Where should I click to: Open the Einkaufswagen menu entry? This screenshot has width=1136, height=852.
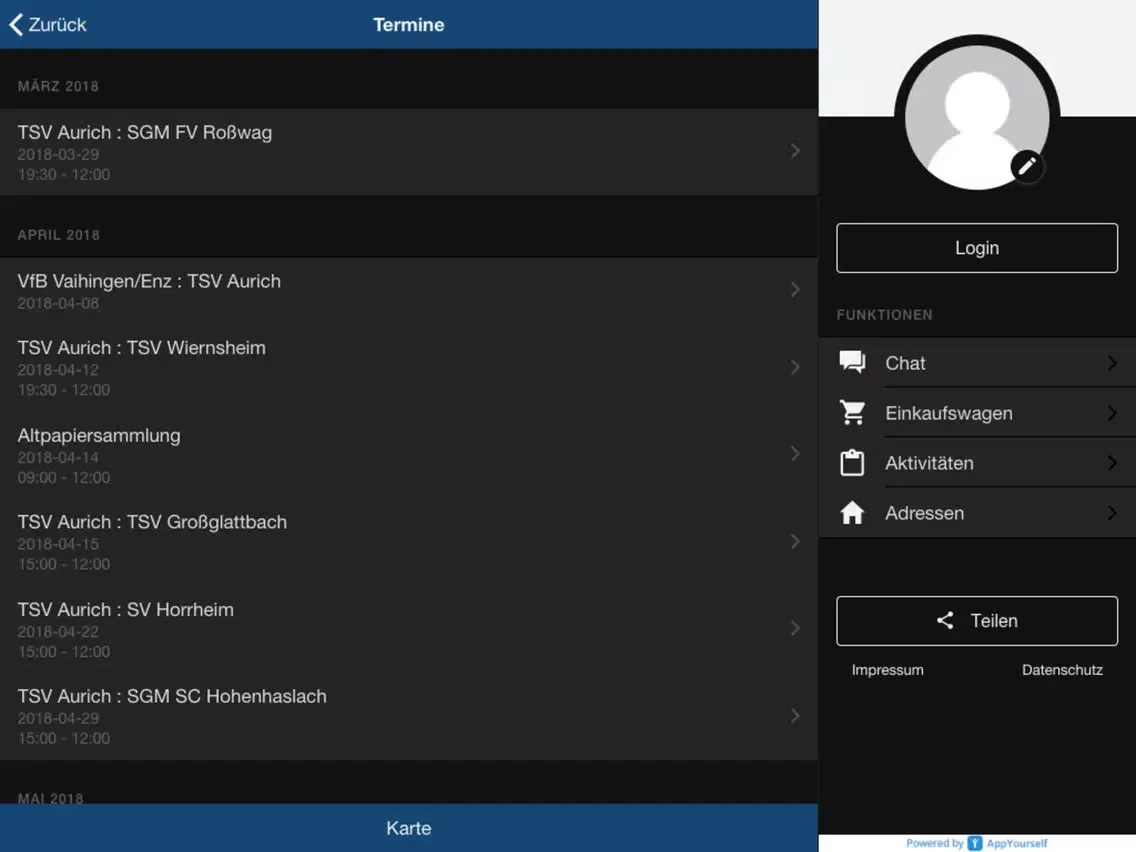coord(977,412)
